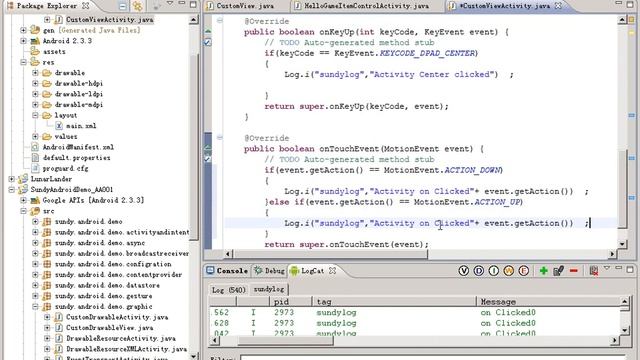The width and height of the screenshot is (640, 360).
Task: Sort LogCat by the tag column header
Action: 394,302
